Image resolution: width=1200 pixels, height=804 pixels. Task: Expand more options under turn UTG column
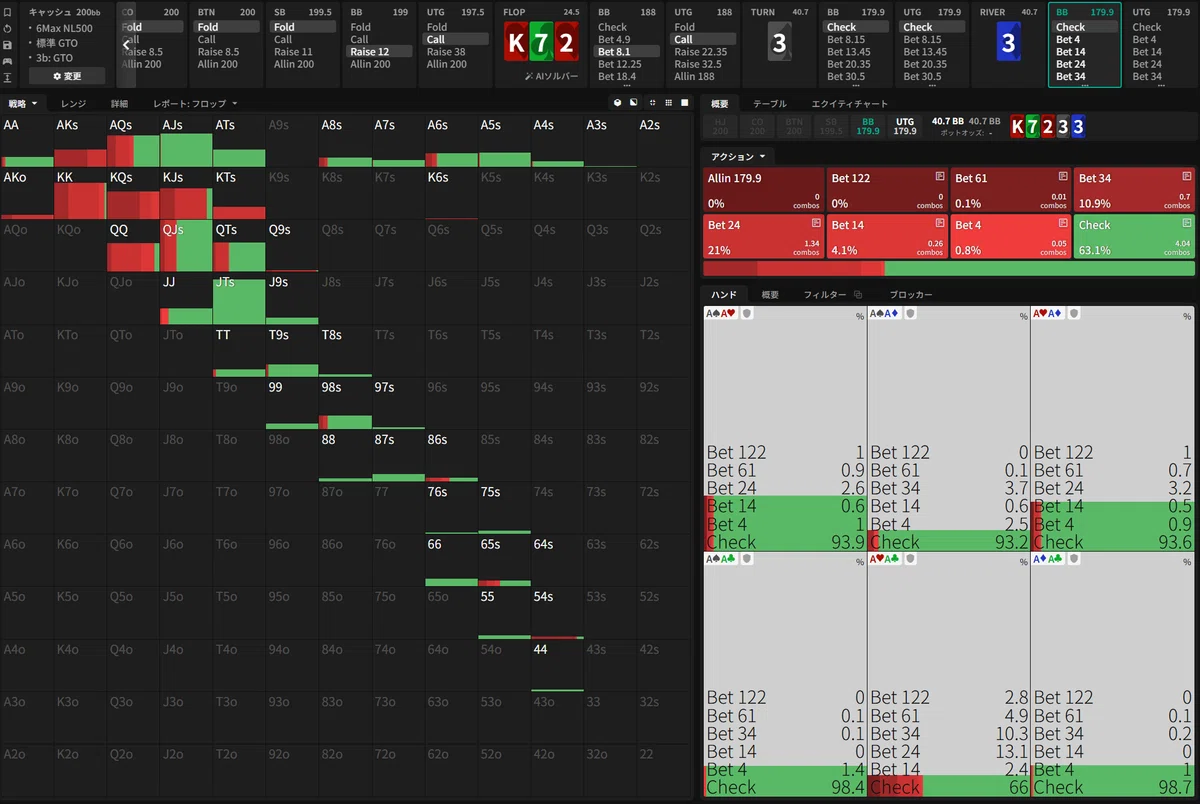click(x=932, y=85)
